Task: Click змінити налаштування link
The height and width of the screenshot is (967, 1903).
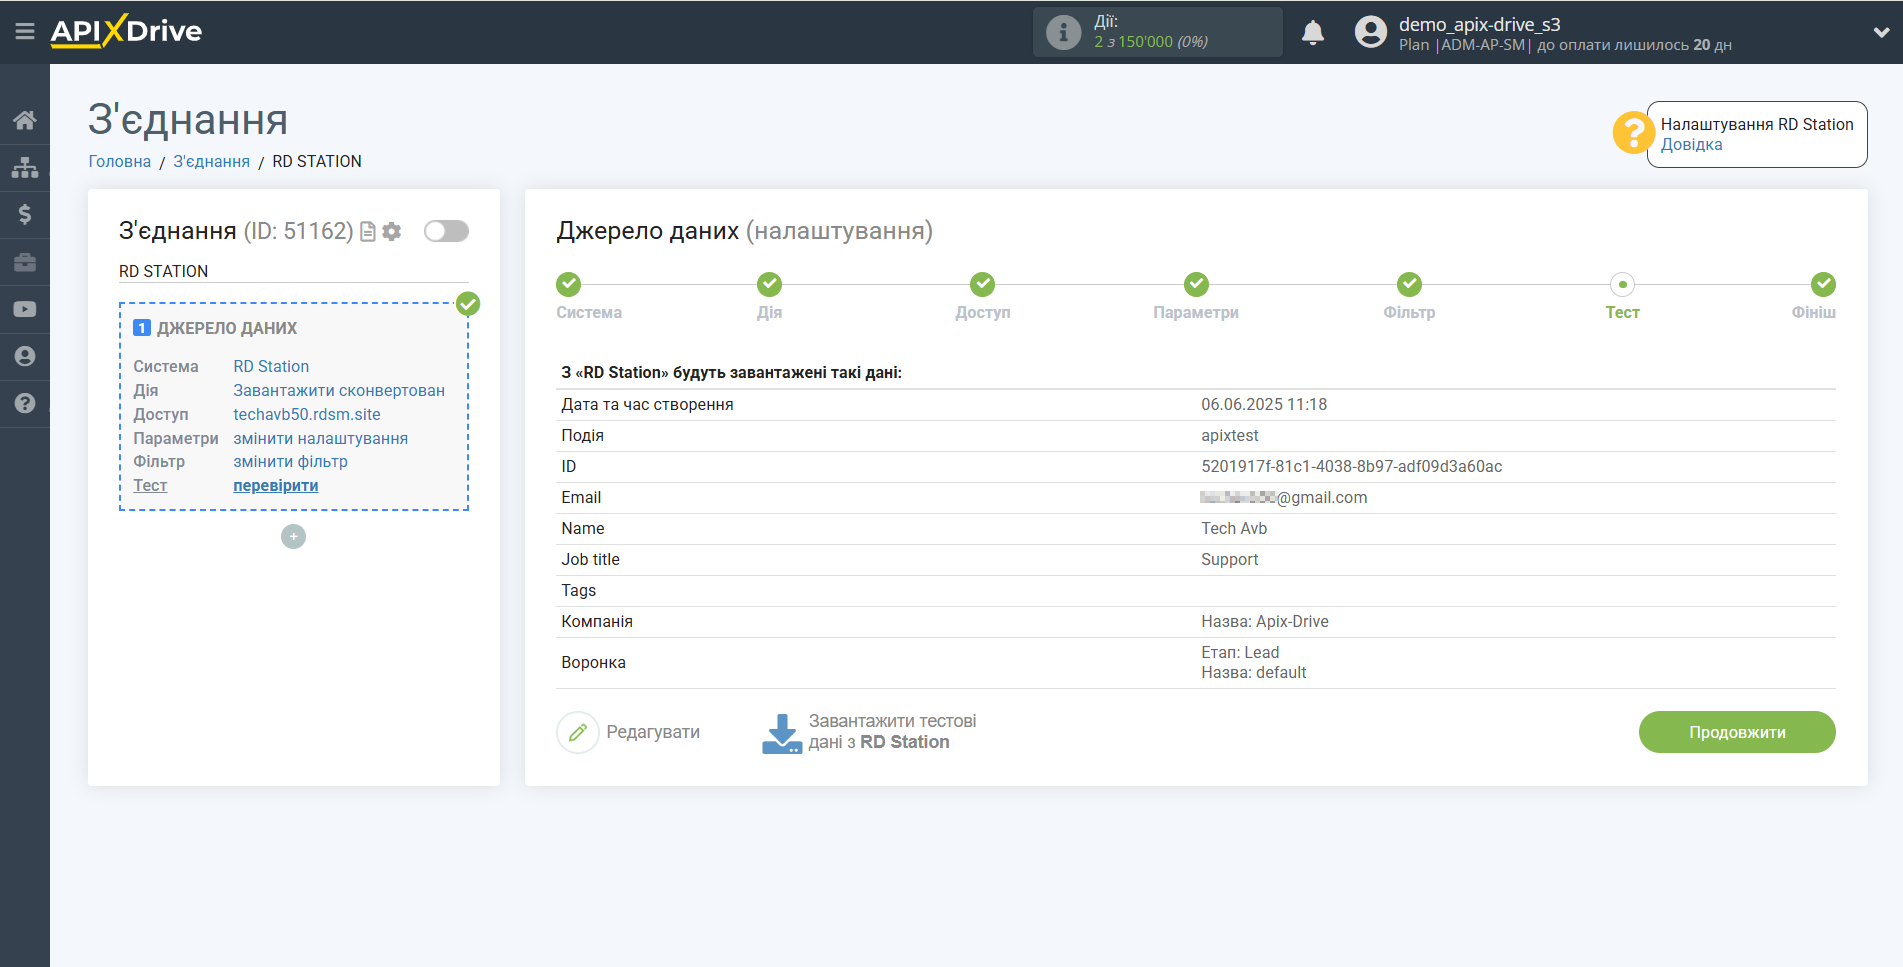Action: click(x=321, y=439)
